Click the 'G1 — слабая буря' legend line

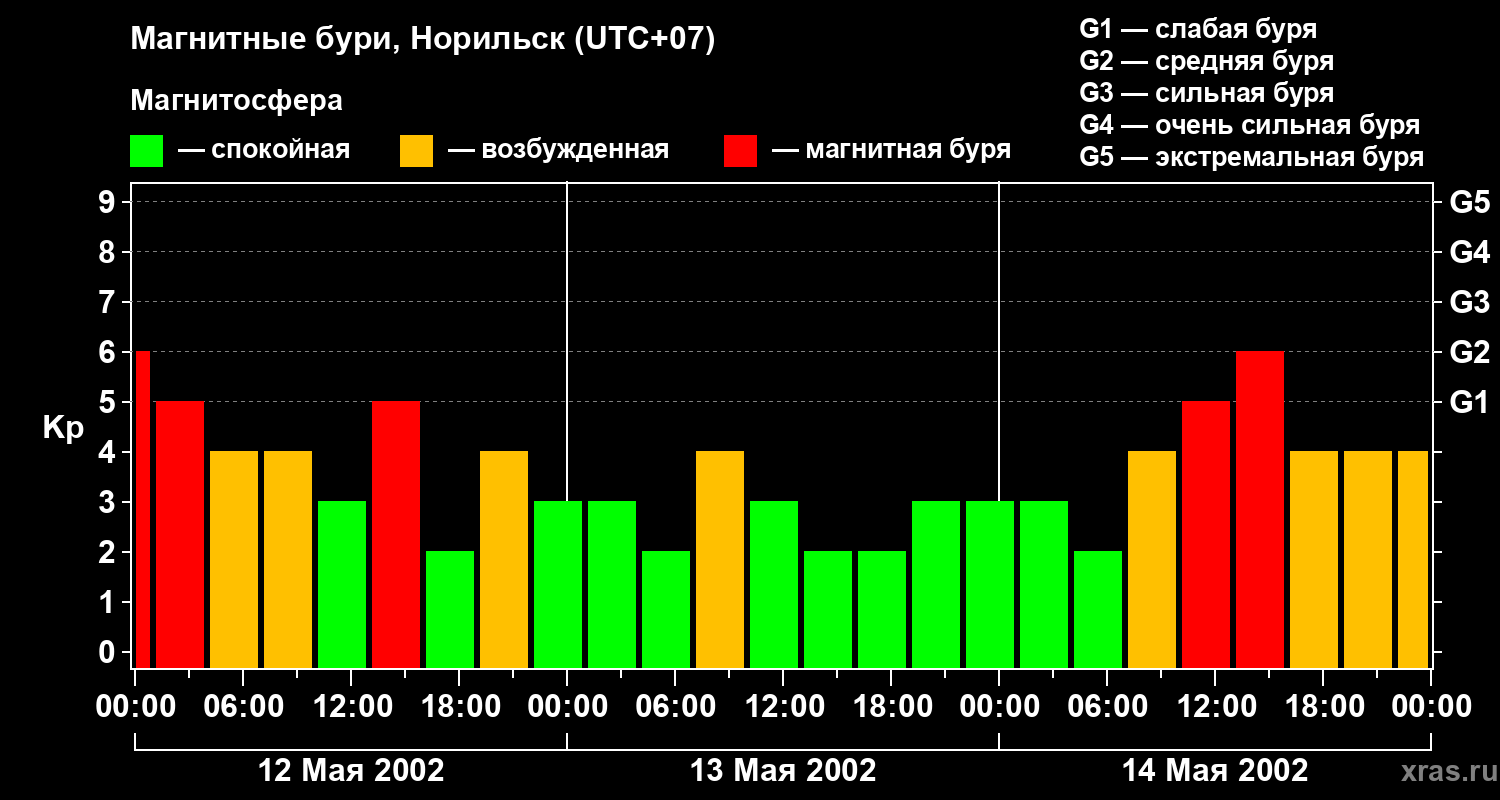tap(1198, 28)
